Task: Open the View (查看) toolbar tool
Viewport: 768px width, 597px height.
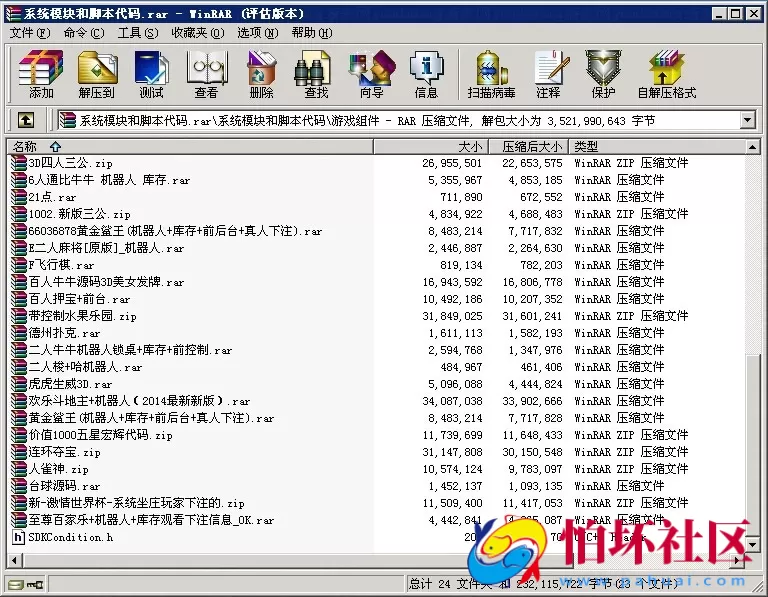Action: pos(206,74)
